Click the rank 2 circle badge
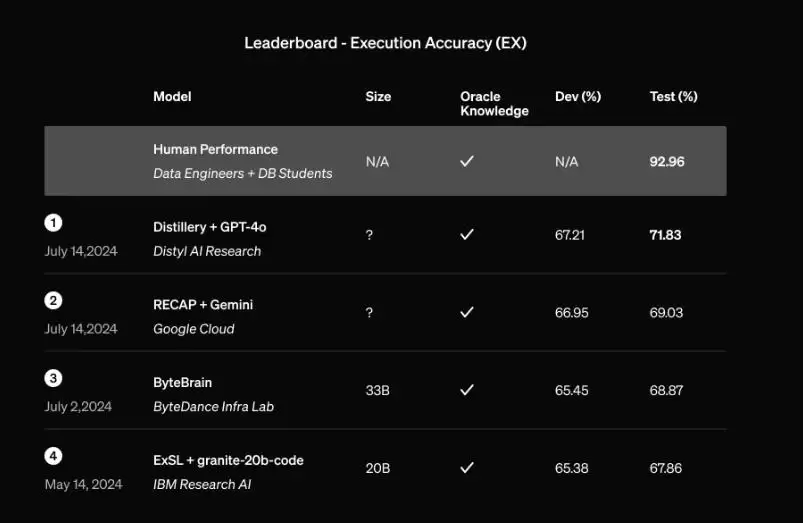Viewport: 803px width, 523px height. (53, 301)
